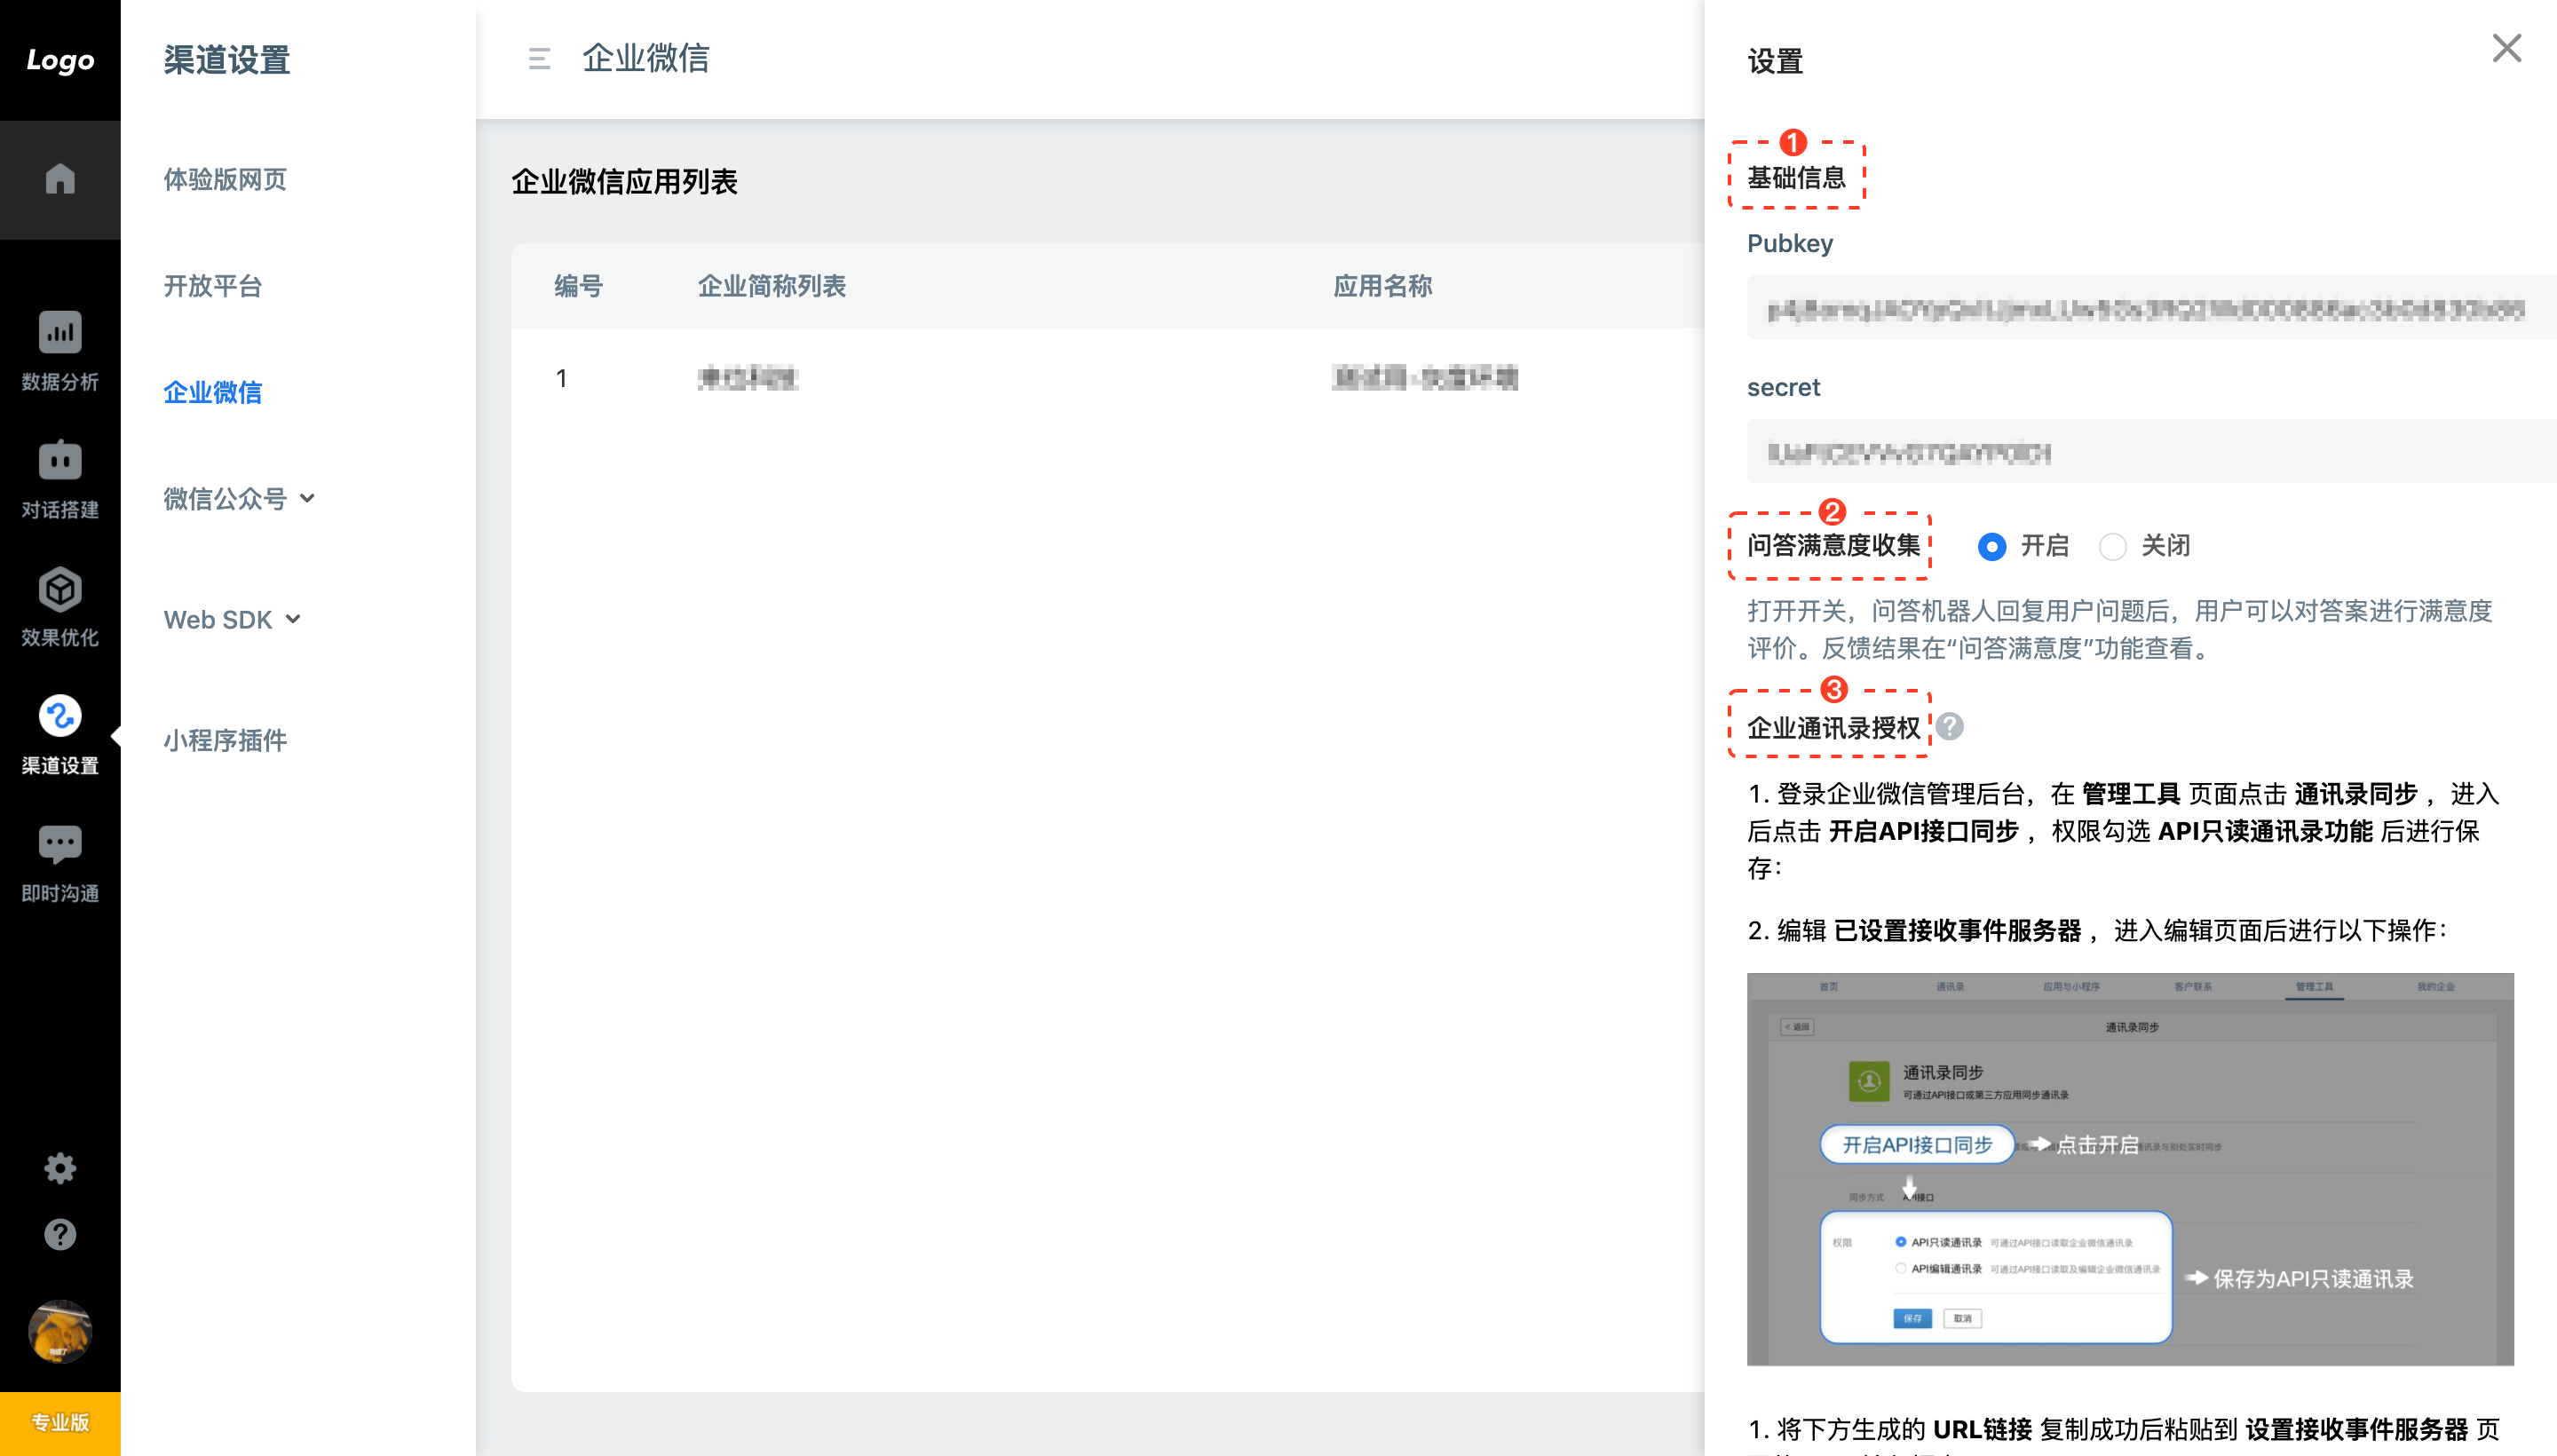Select the 关闭 radio option
2557x1456 pixels.
point(2112,546)
